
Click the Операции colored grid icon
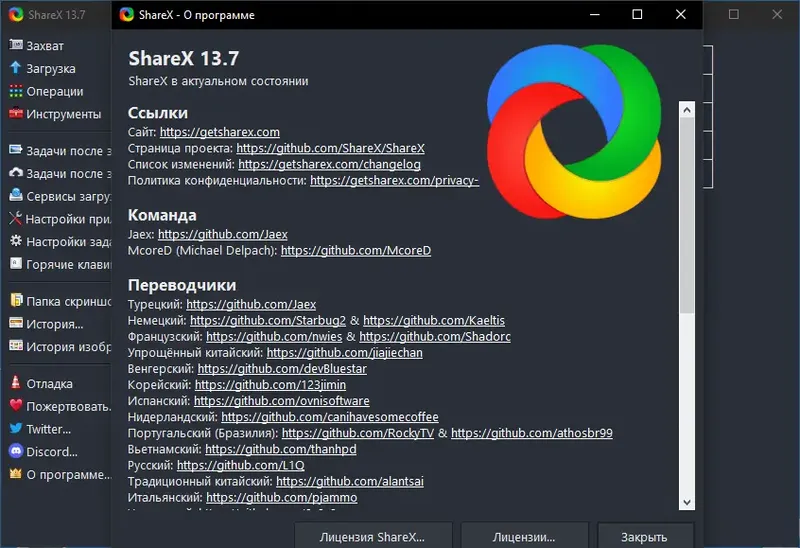point(16,91)
